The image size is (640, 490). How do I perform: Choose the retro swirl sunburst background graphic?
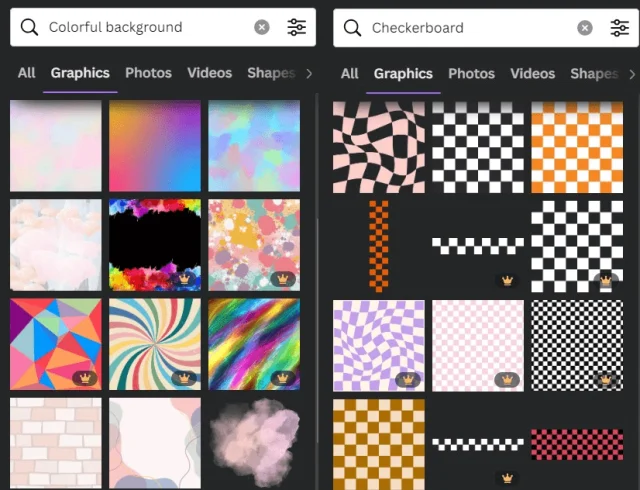[x=155, y=344]
